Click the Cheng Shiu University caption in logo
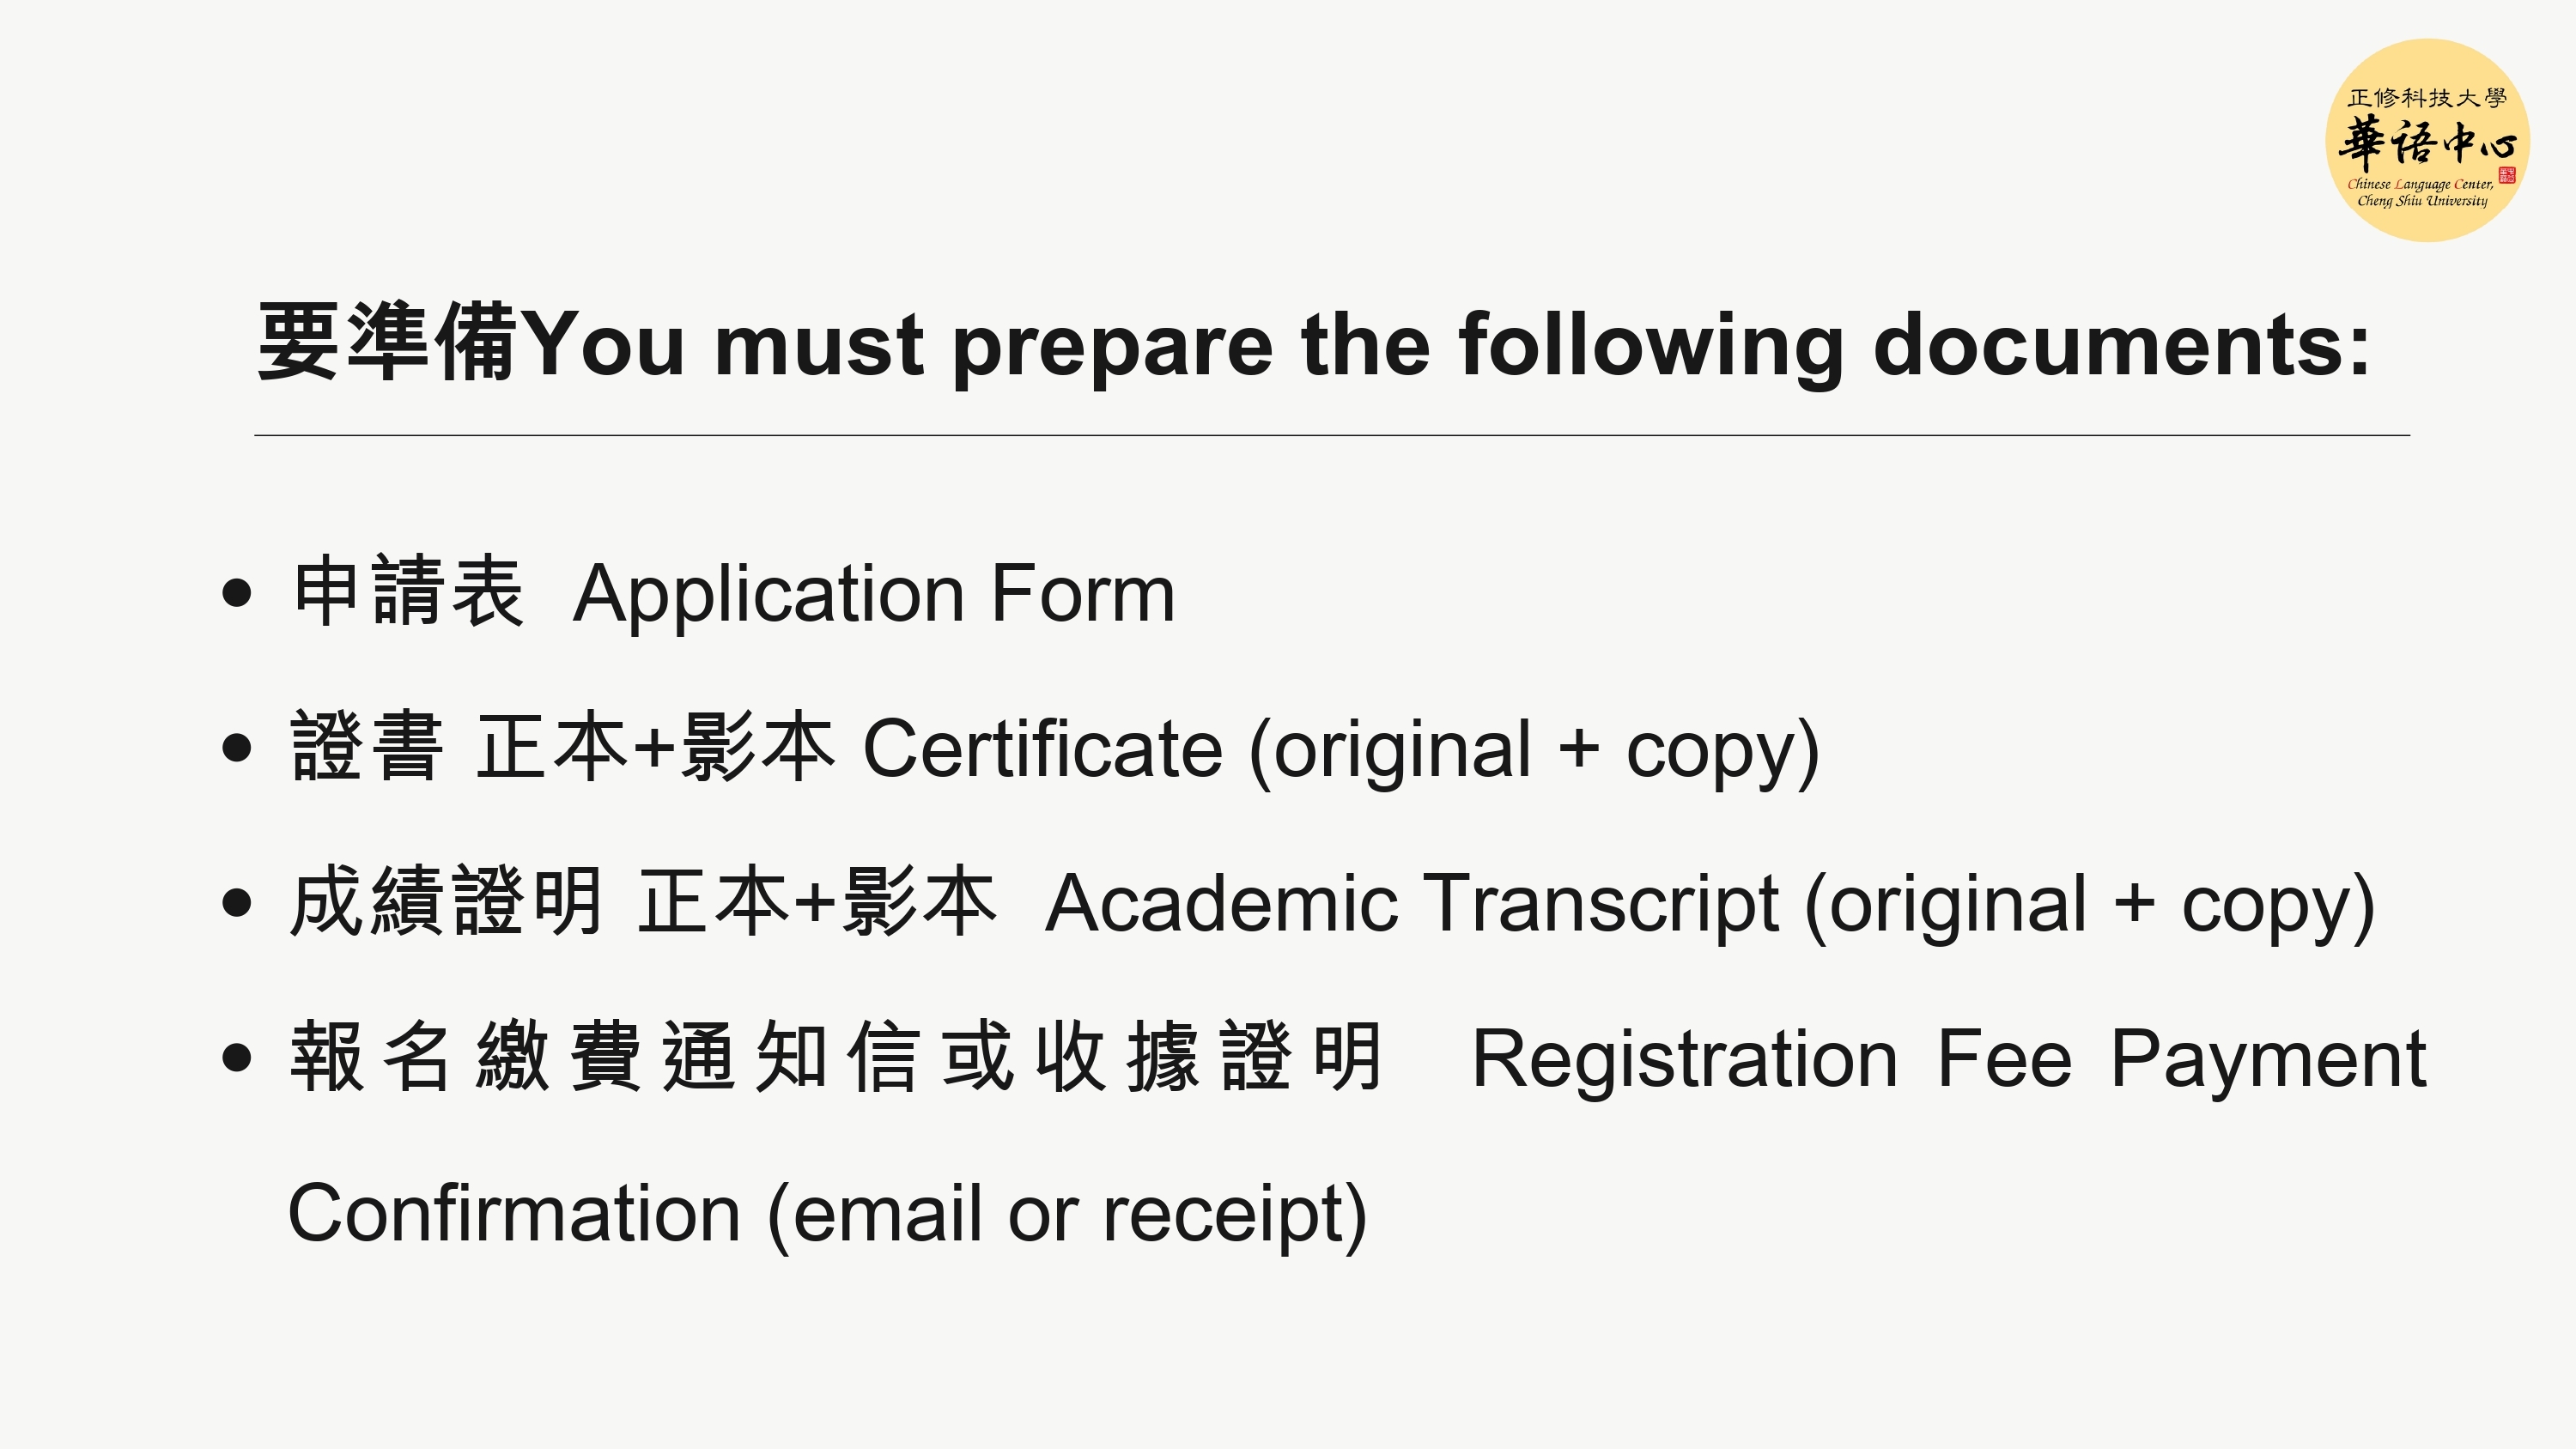The height and width of the screenshot is (1449, 2576). pyautogui.click(x=2421, y=201)
